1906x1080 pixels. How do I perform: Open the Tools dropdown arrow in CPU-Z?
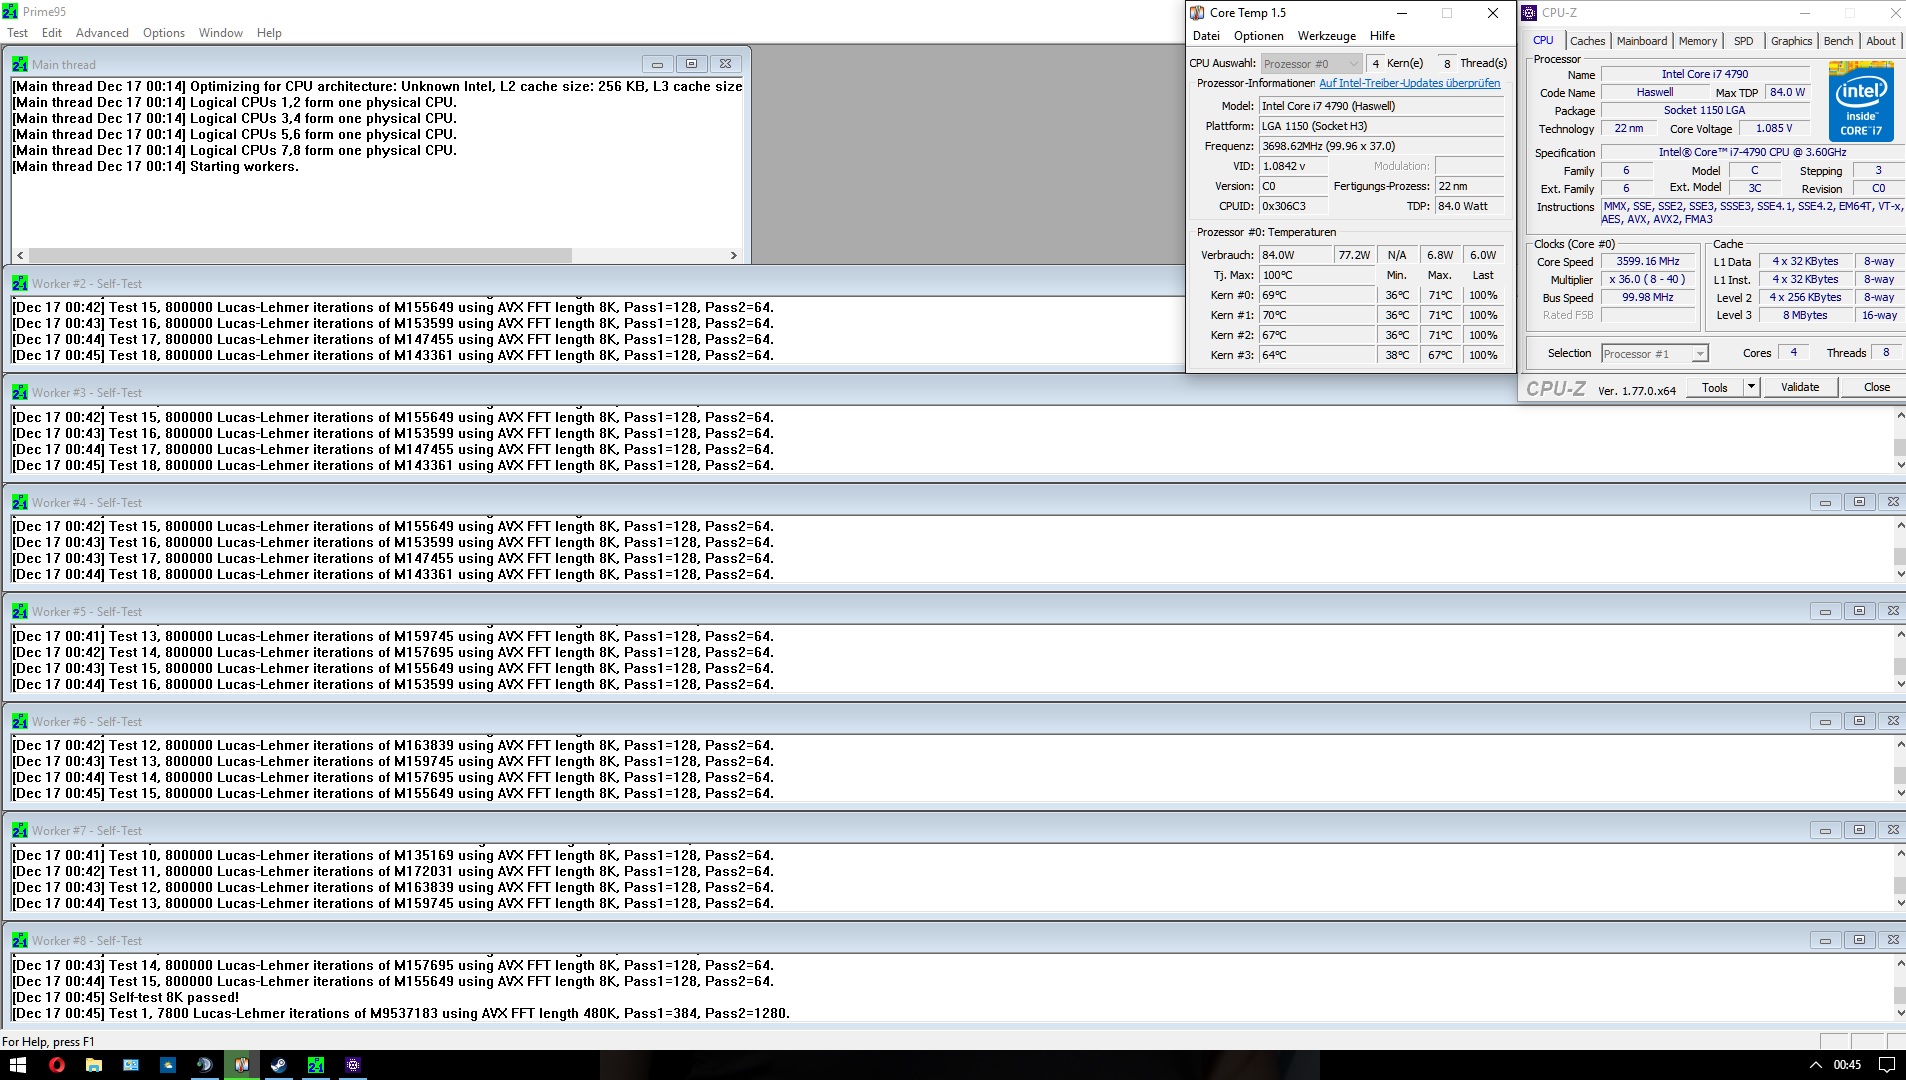pyautogui.click(x=1751, y=387)
